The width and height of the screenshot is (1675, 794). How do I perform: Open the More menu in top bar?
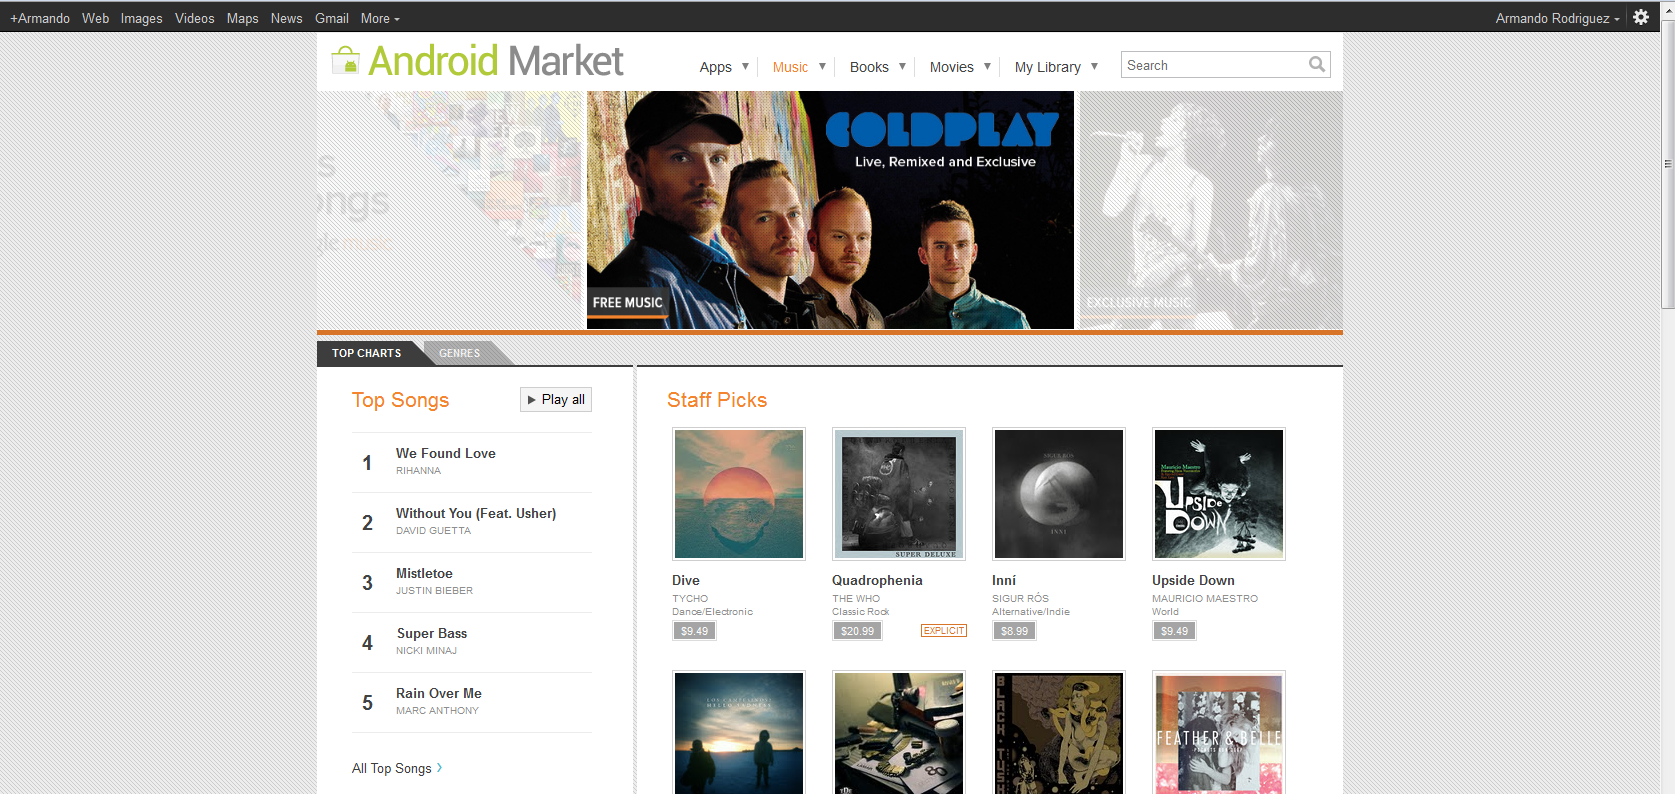click(x=380, y=18)
